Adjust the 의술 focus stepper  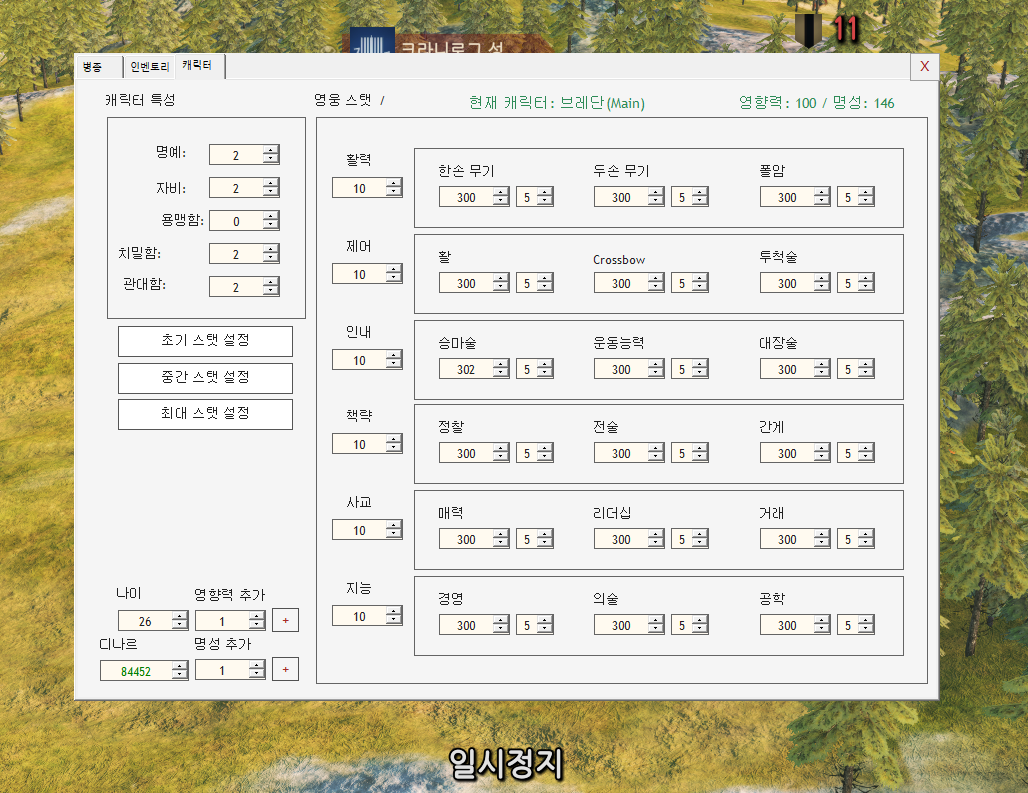click(700, 624)
